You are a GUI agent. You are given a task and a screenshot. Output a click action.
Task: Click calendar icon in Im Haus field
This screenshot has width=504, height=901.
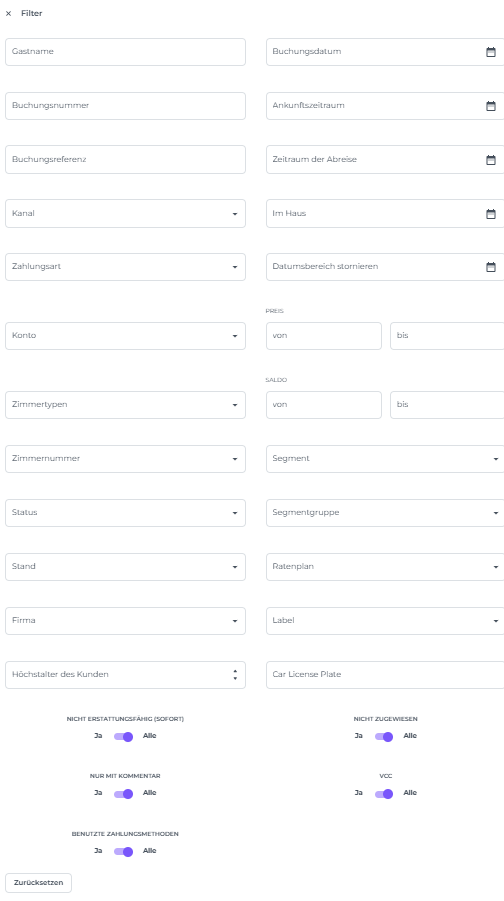[491, 214]
